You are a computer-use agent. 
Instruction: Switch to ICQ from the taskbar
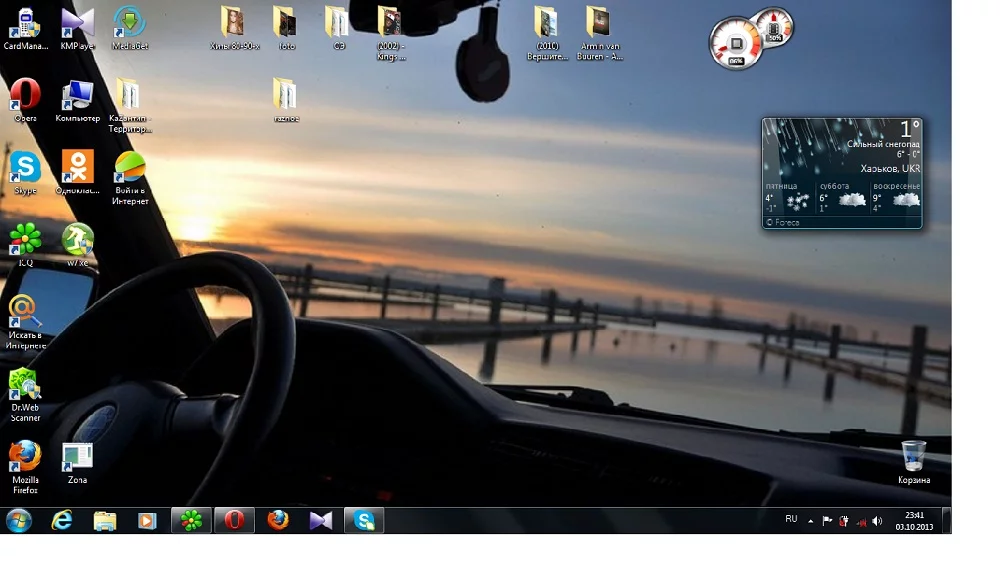coord(191,520)
